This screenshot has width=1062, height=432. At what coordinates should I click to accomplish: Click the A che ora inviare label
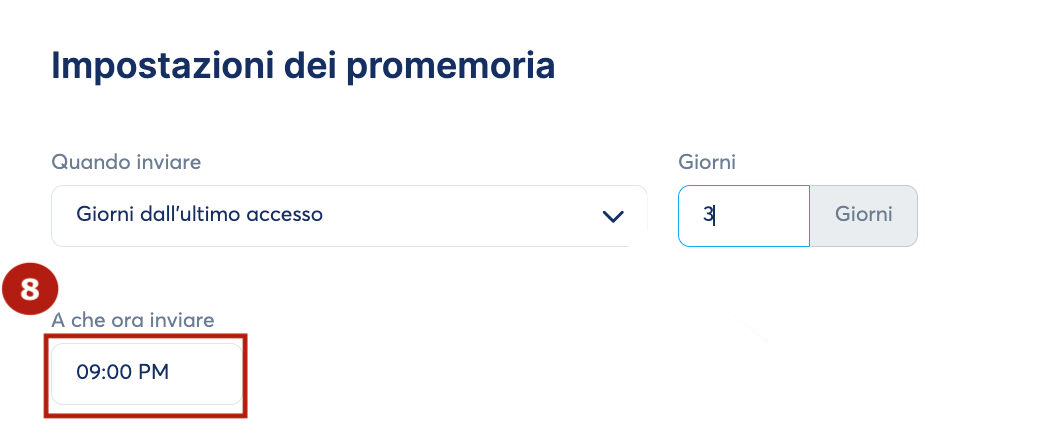(133, 320)
